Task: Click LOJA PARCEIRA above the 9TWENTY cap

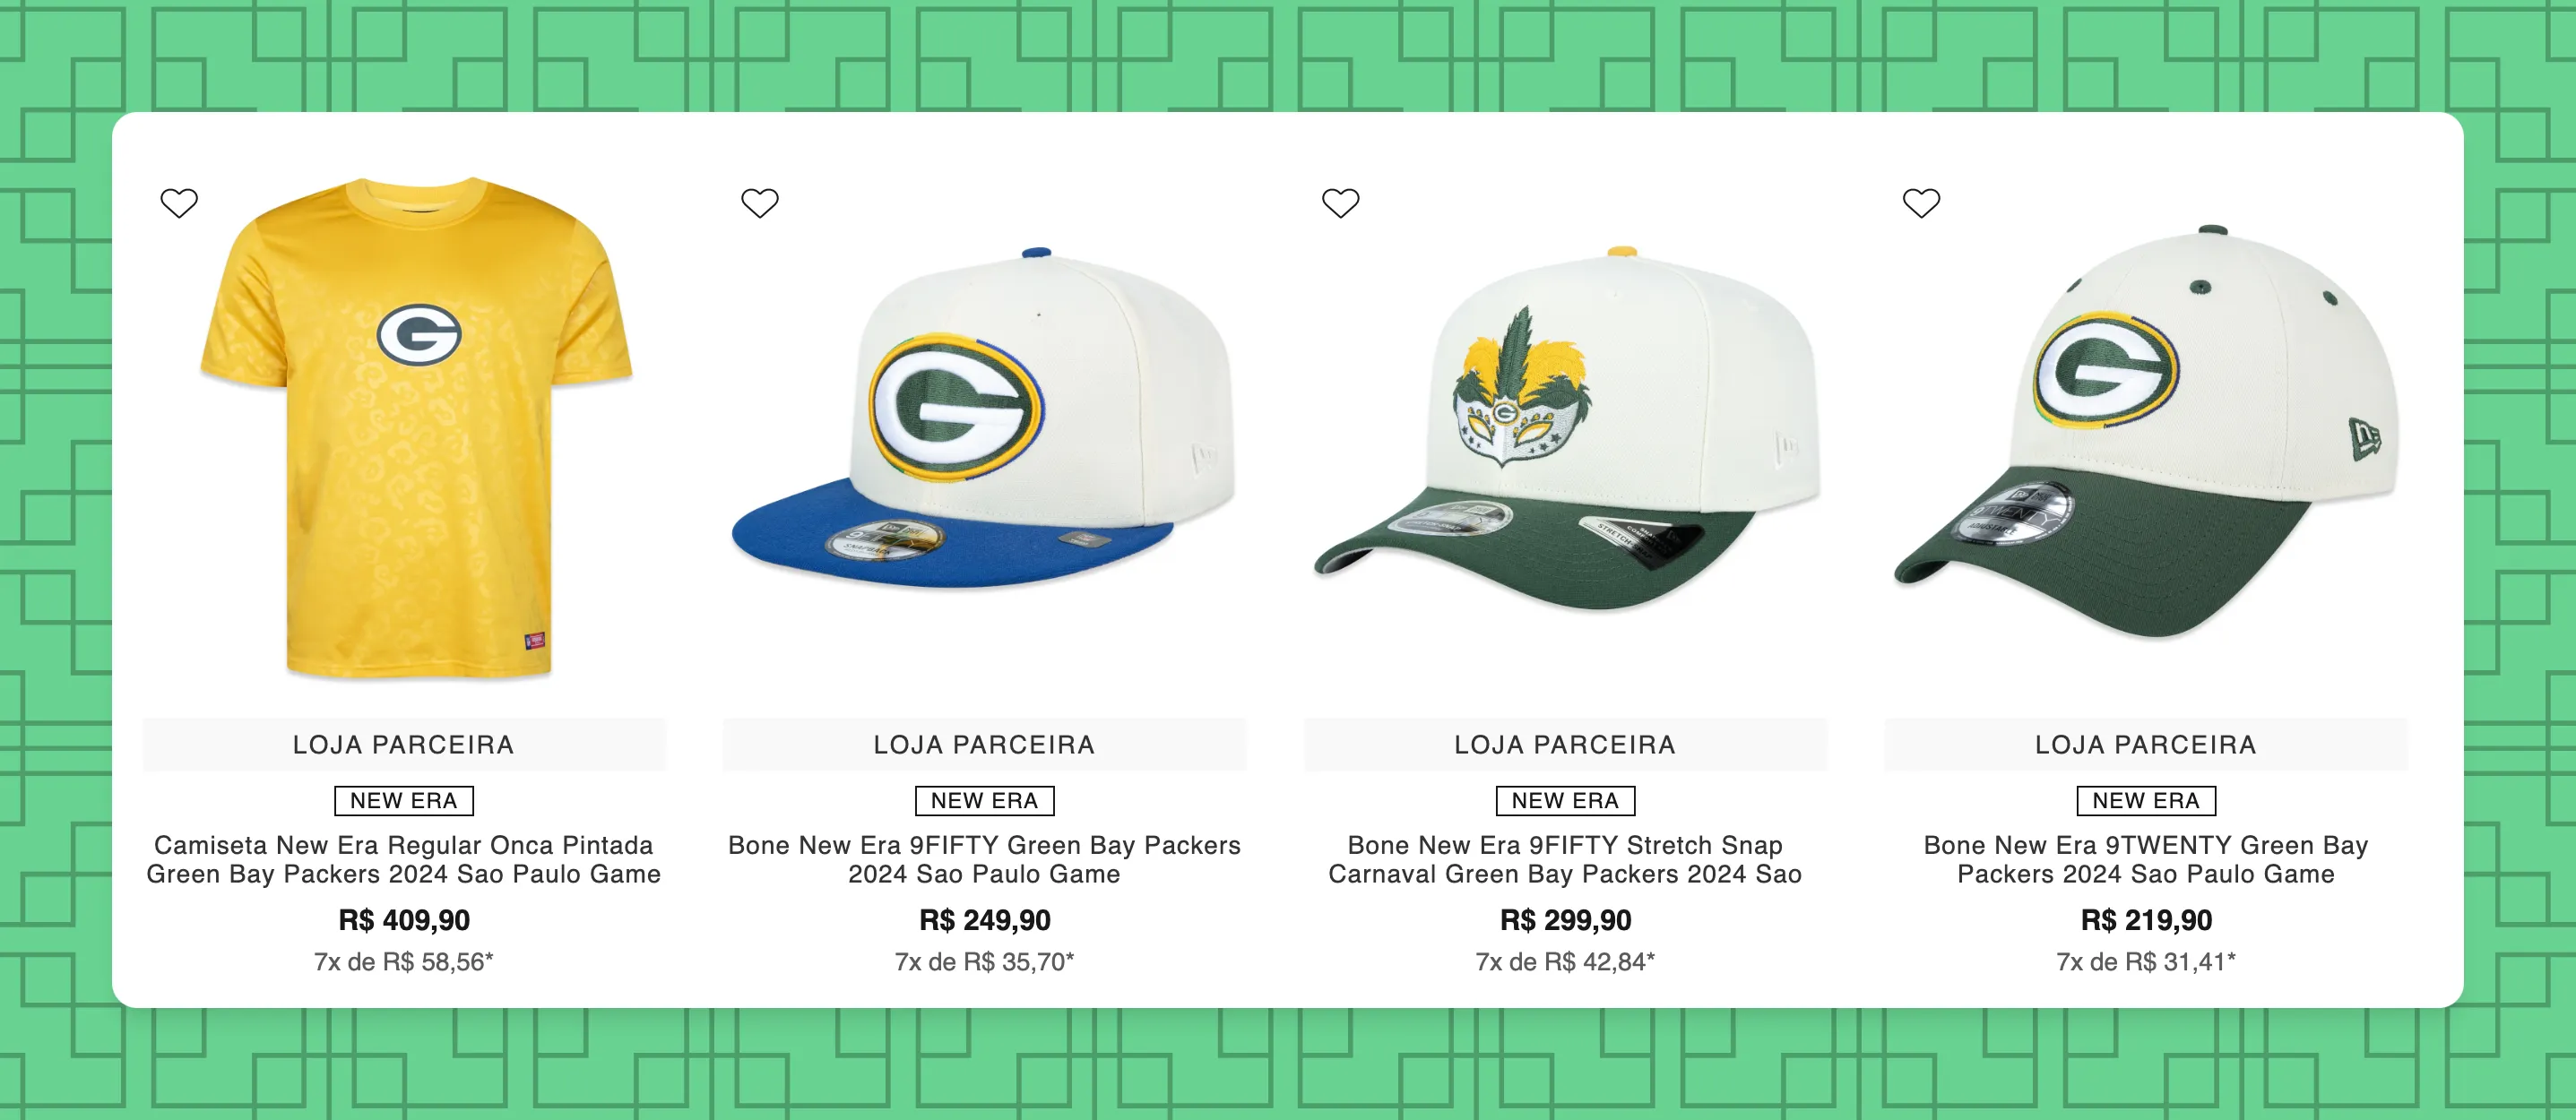Action: click(2144, 744)
